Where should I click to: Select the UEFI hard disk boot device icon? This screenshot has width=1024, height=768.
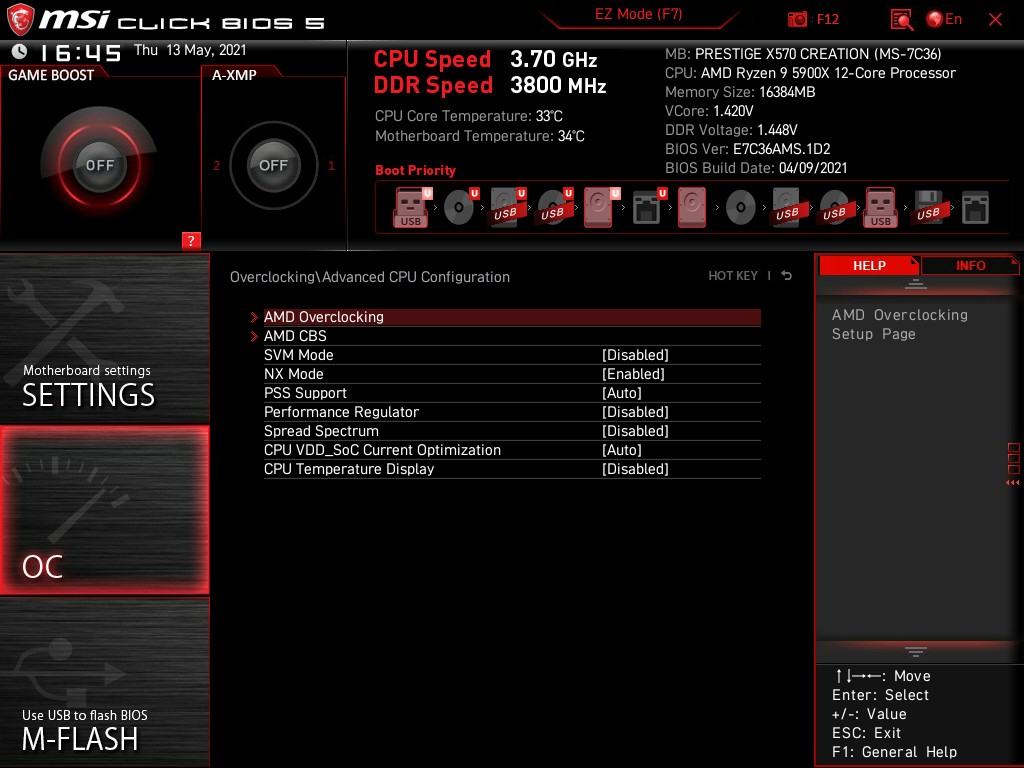coord(601,208)
